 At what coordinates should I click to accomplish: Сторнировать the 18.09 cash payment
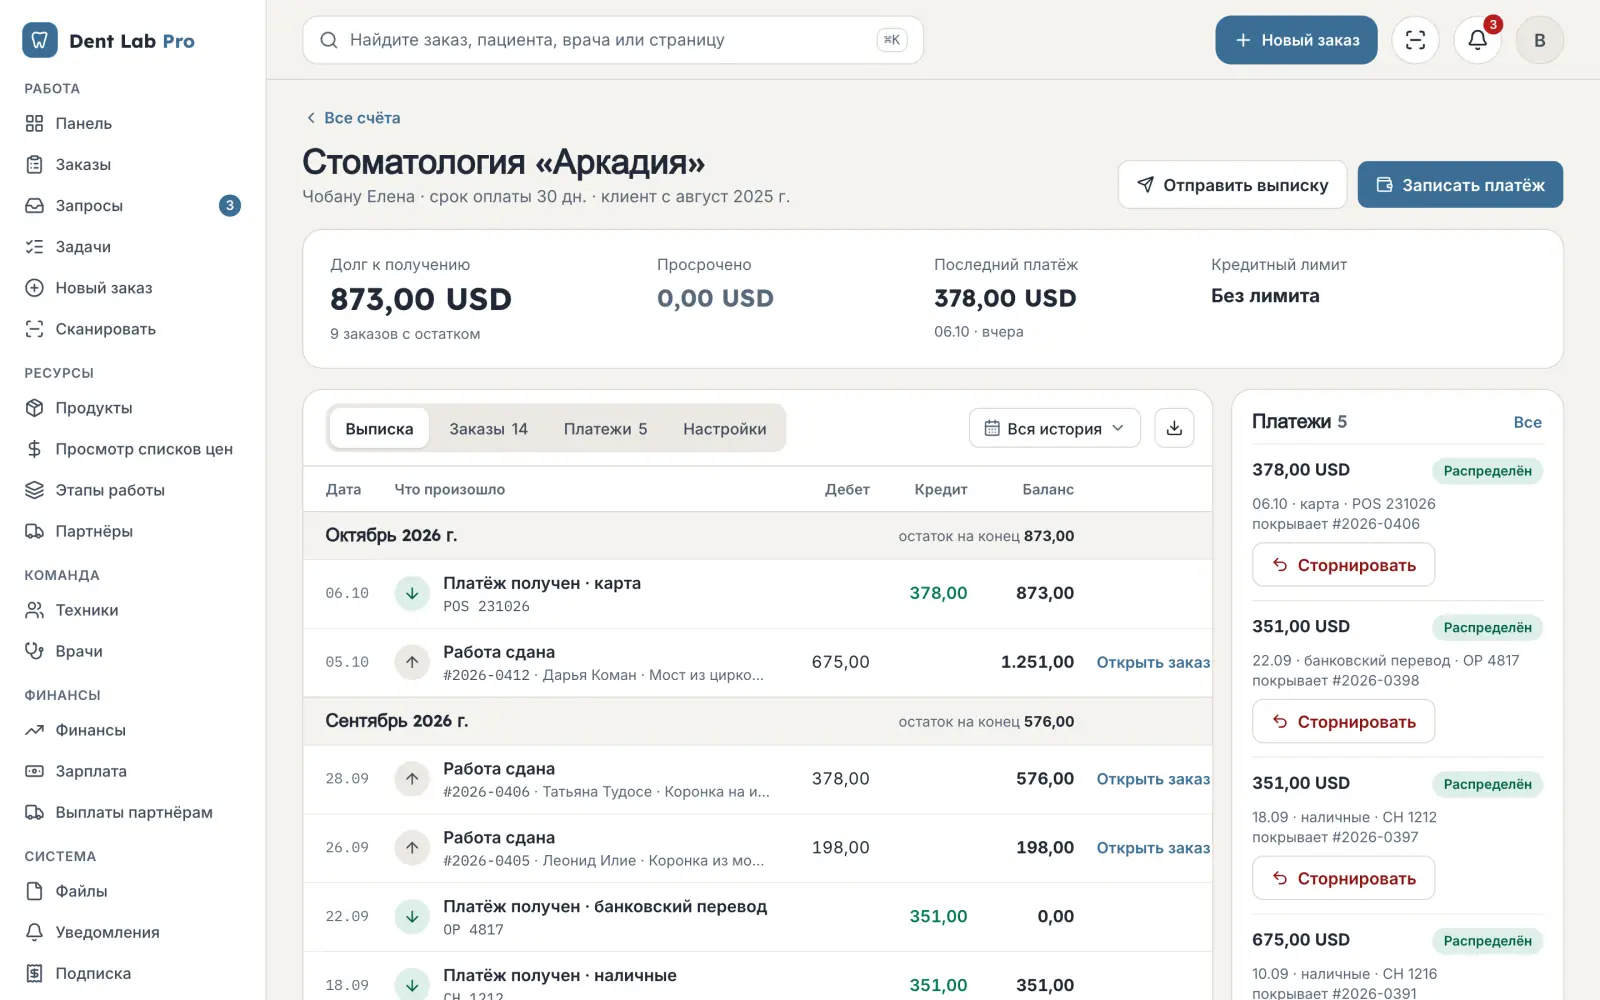point(1343,878)
